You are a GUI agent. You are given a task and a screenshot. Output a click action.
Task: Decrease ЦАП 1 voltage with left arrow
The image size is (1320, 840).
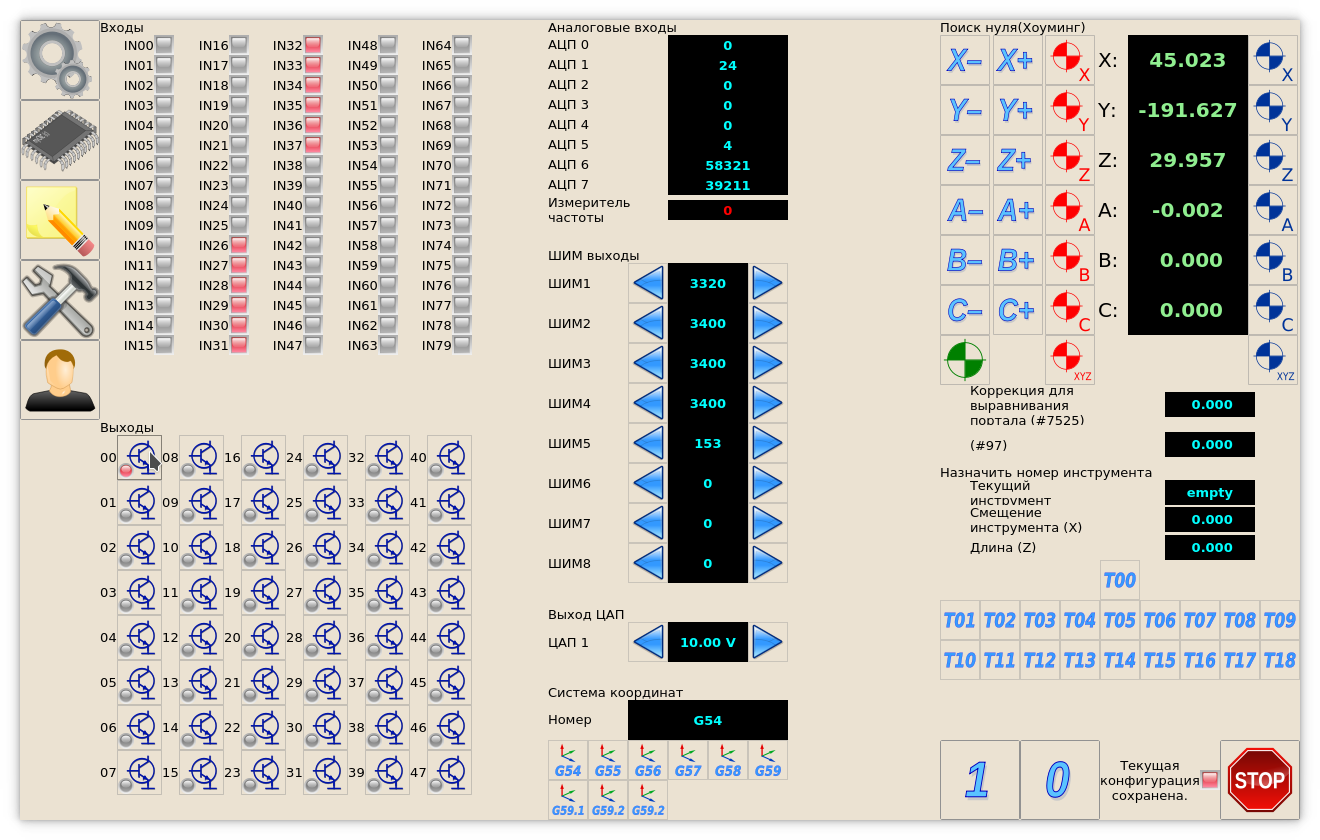(648, 642)
